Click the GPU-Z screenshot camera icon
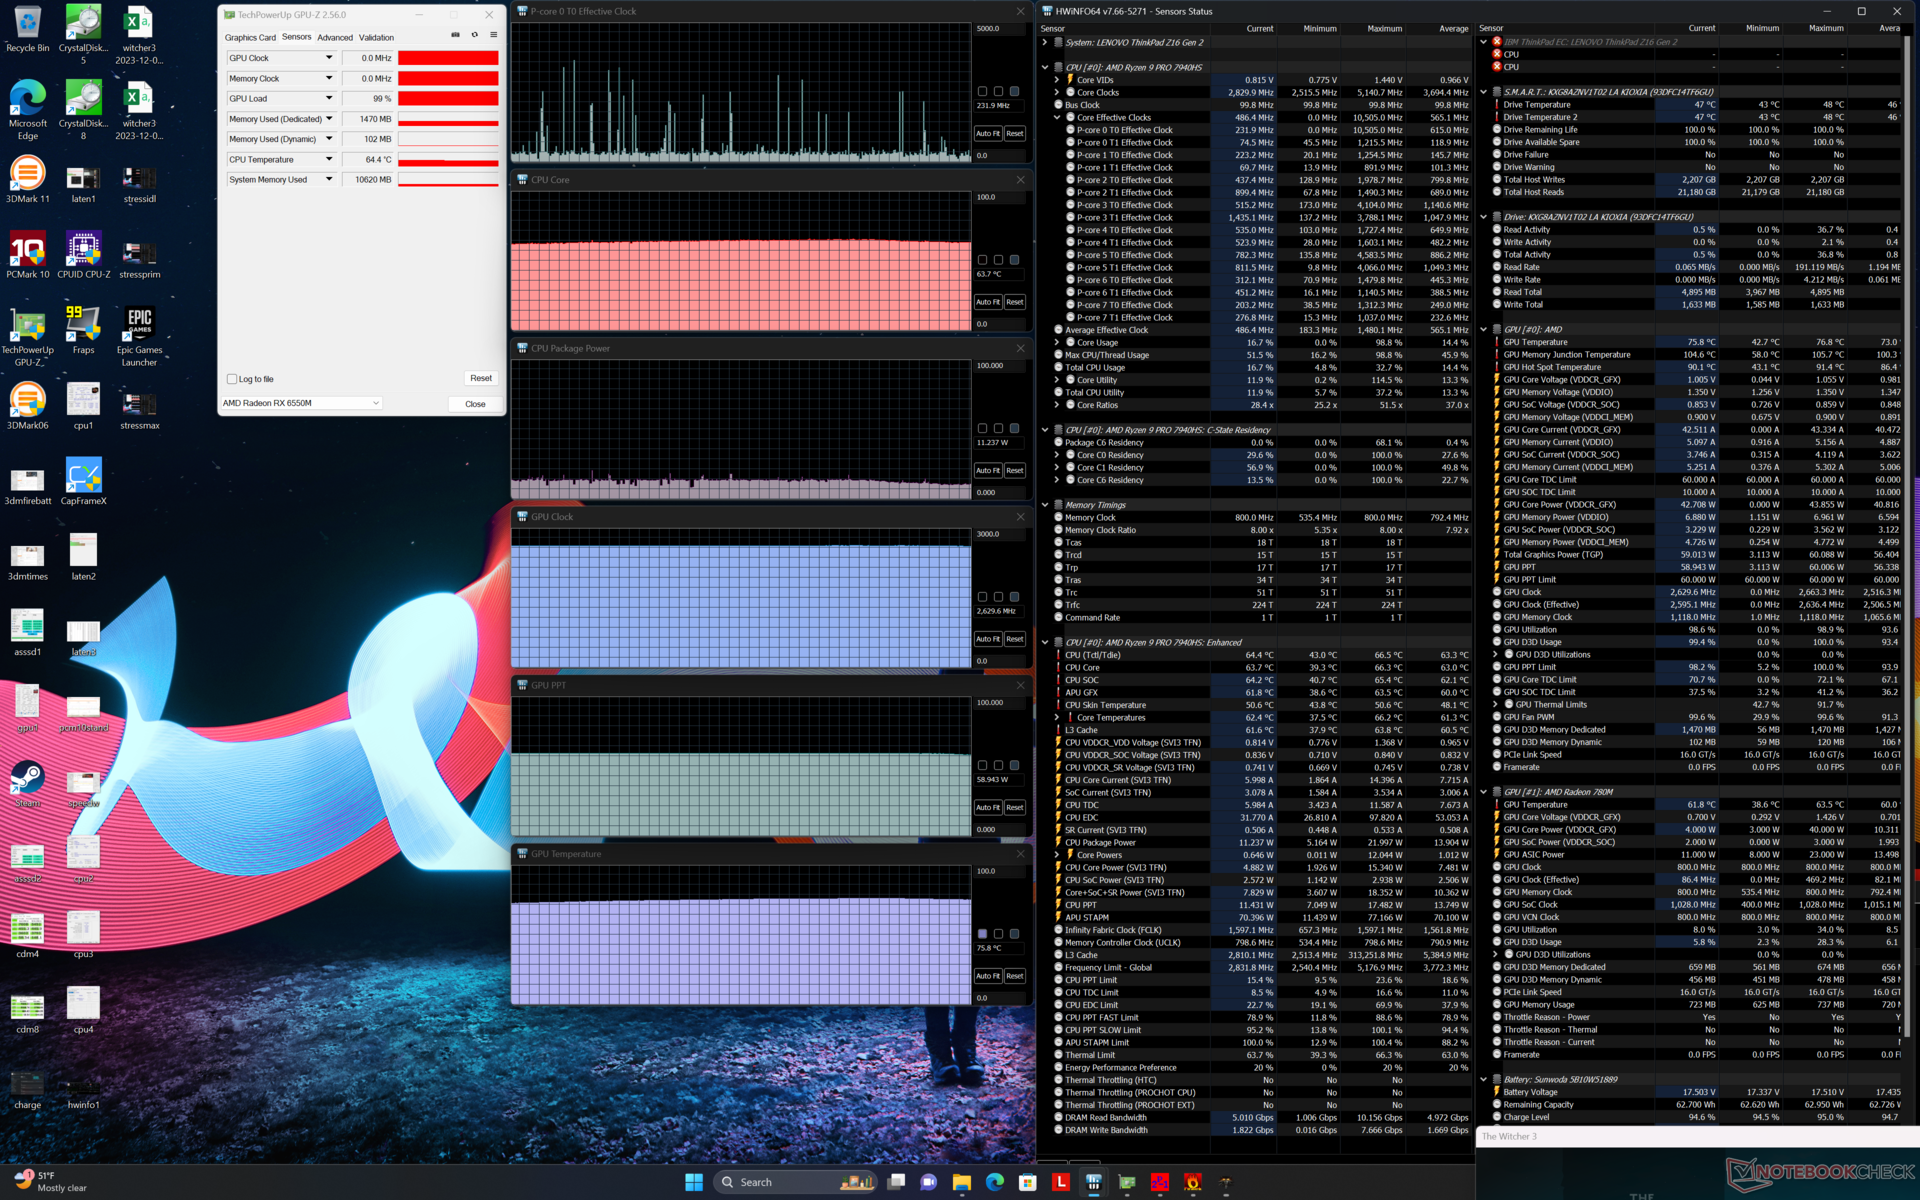 [x=455, y=35]
